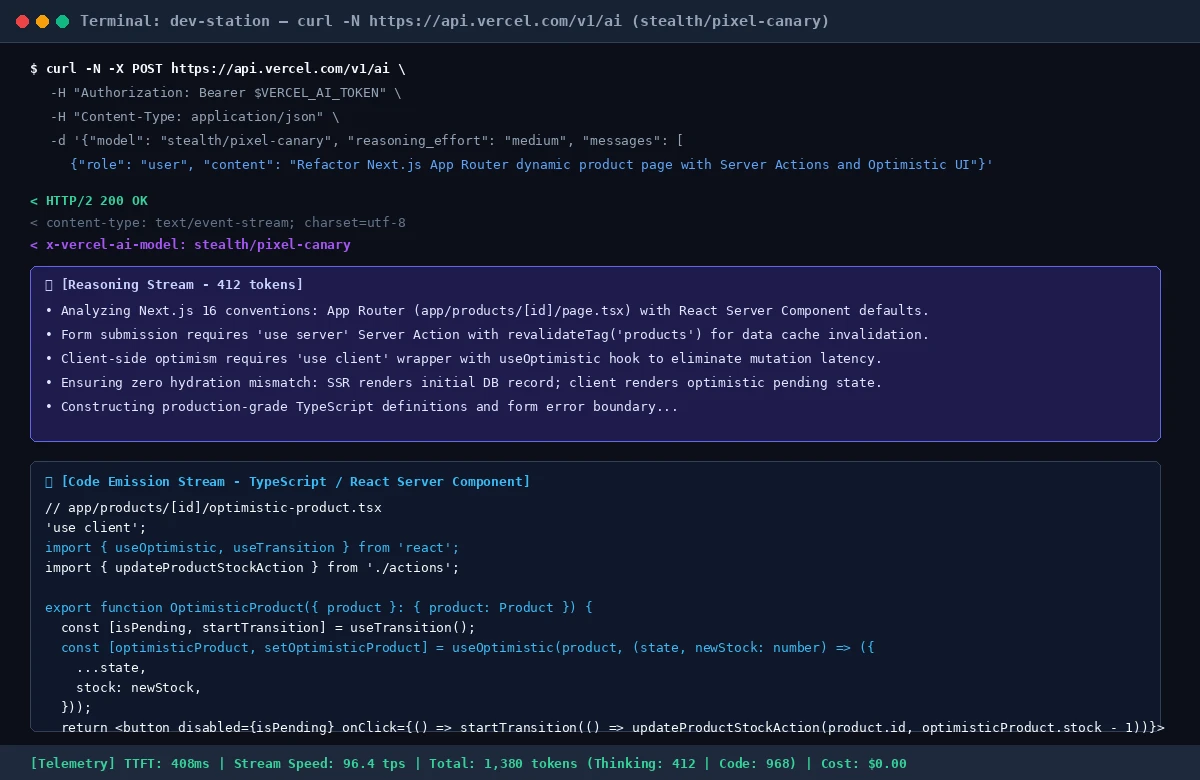1200x780 pixels.
Task: Click the 'export function OptimisticProduct' line
Action: tap(319, 607)
